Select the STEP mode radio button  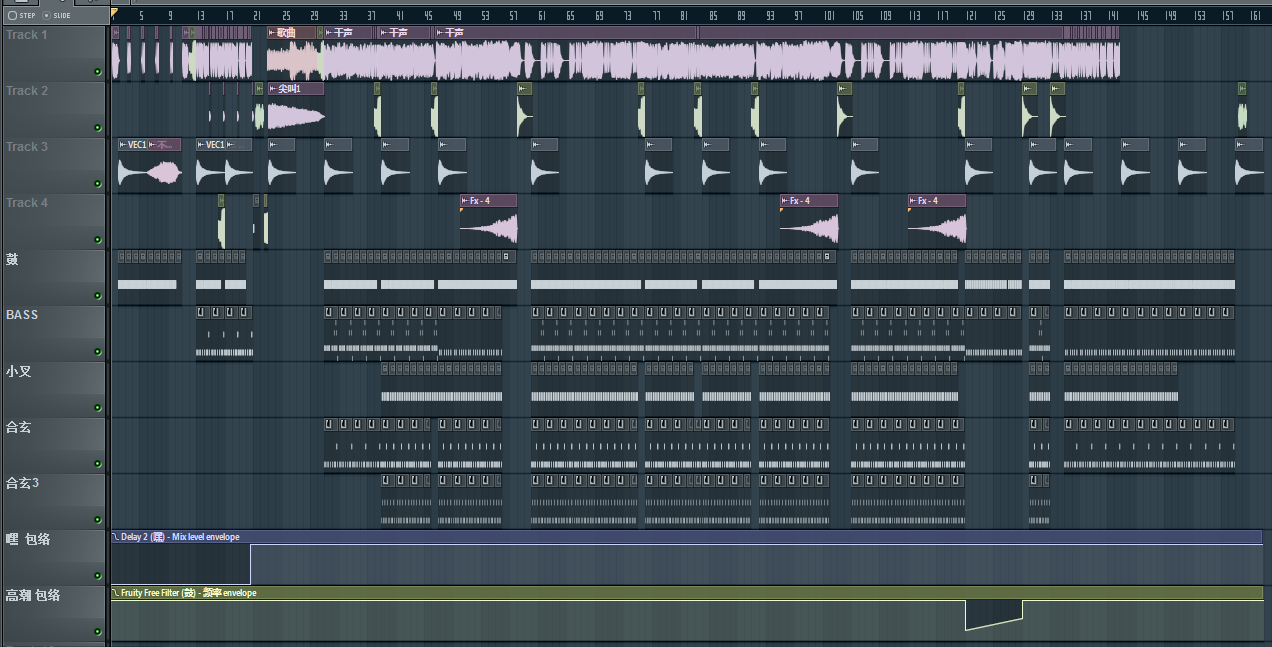click(x=12, y=15)
